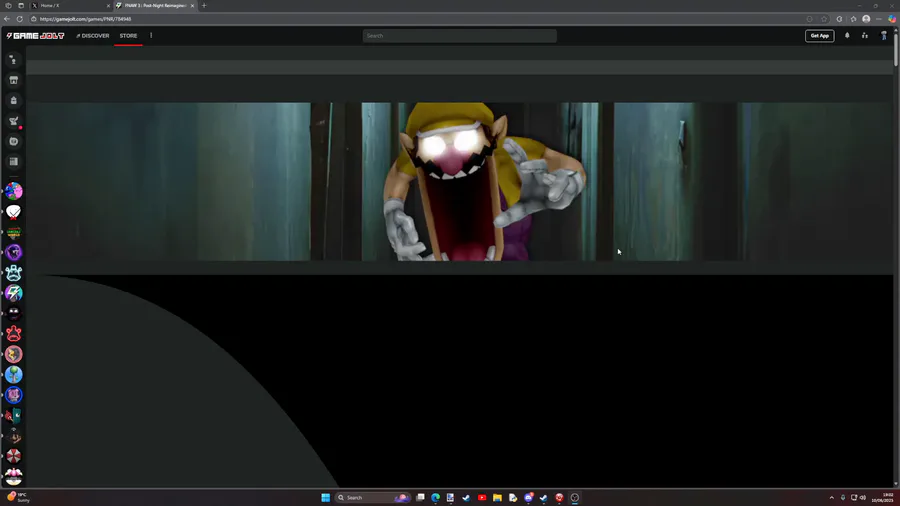The image size is (900, 506).
Task: Open the sidebar storefront shop icon
Action: (14, 80)
